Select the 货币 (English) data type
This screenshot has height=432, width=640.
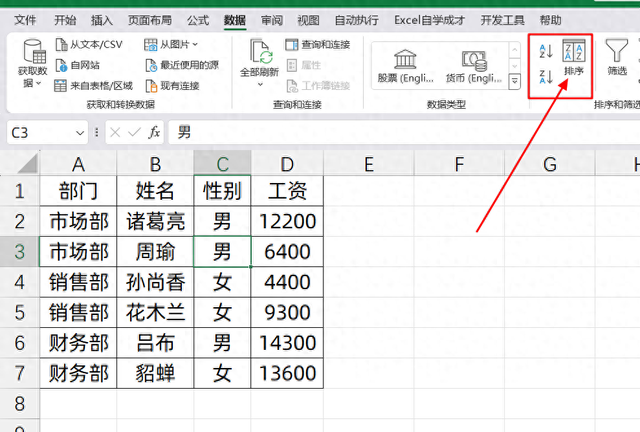coord(473,66)
